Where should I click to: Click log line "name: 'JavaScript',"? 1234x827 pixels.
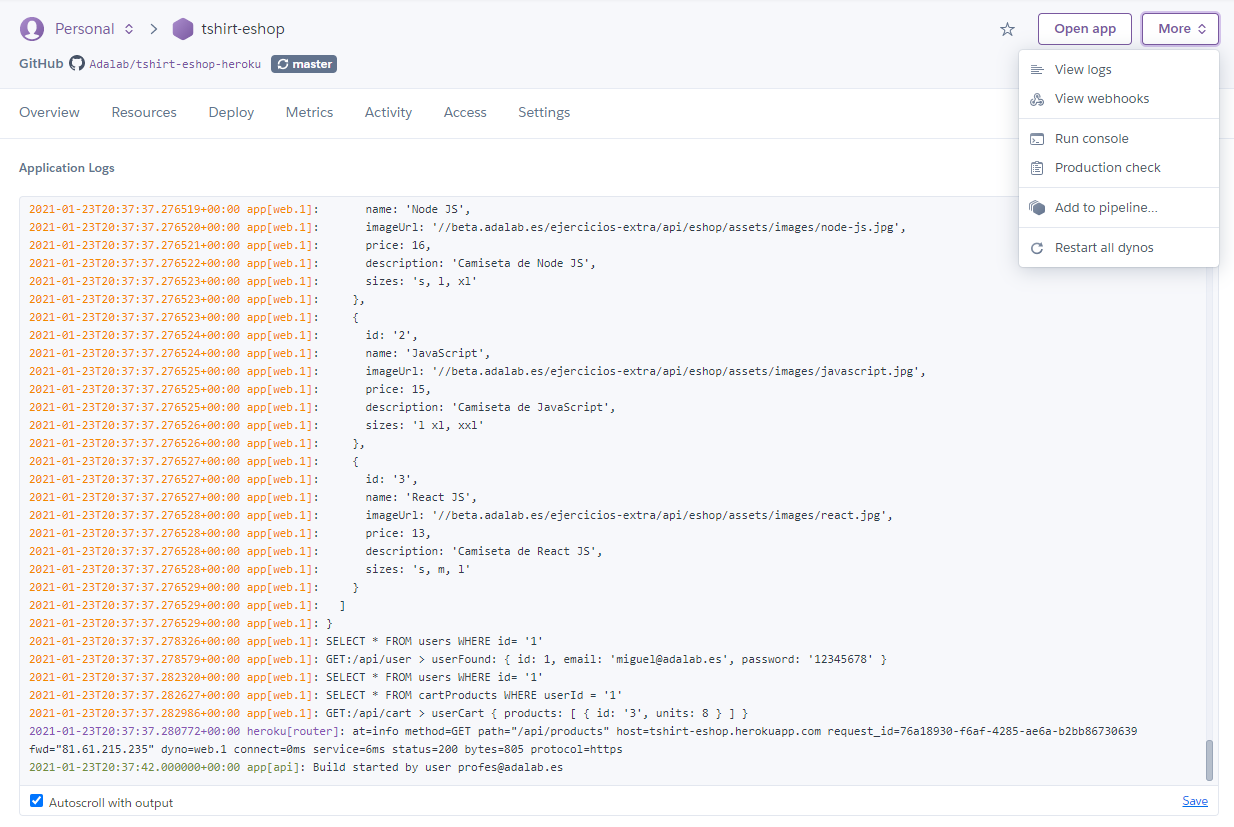pos(427,354)
